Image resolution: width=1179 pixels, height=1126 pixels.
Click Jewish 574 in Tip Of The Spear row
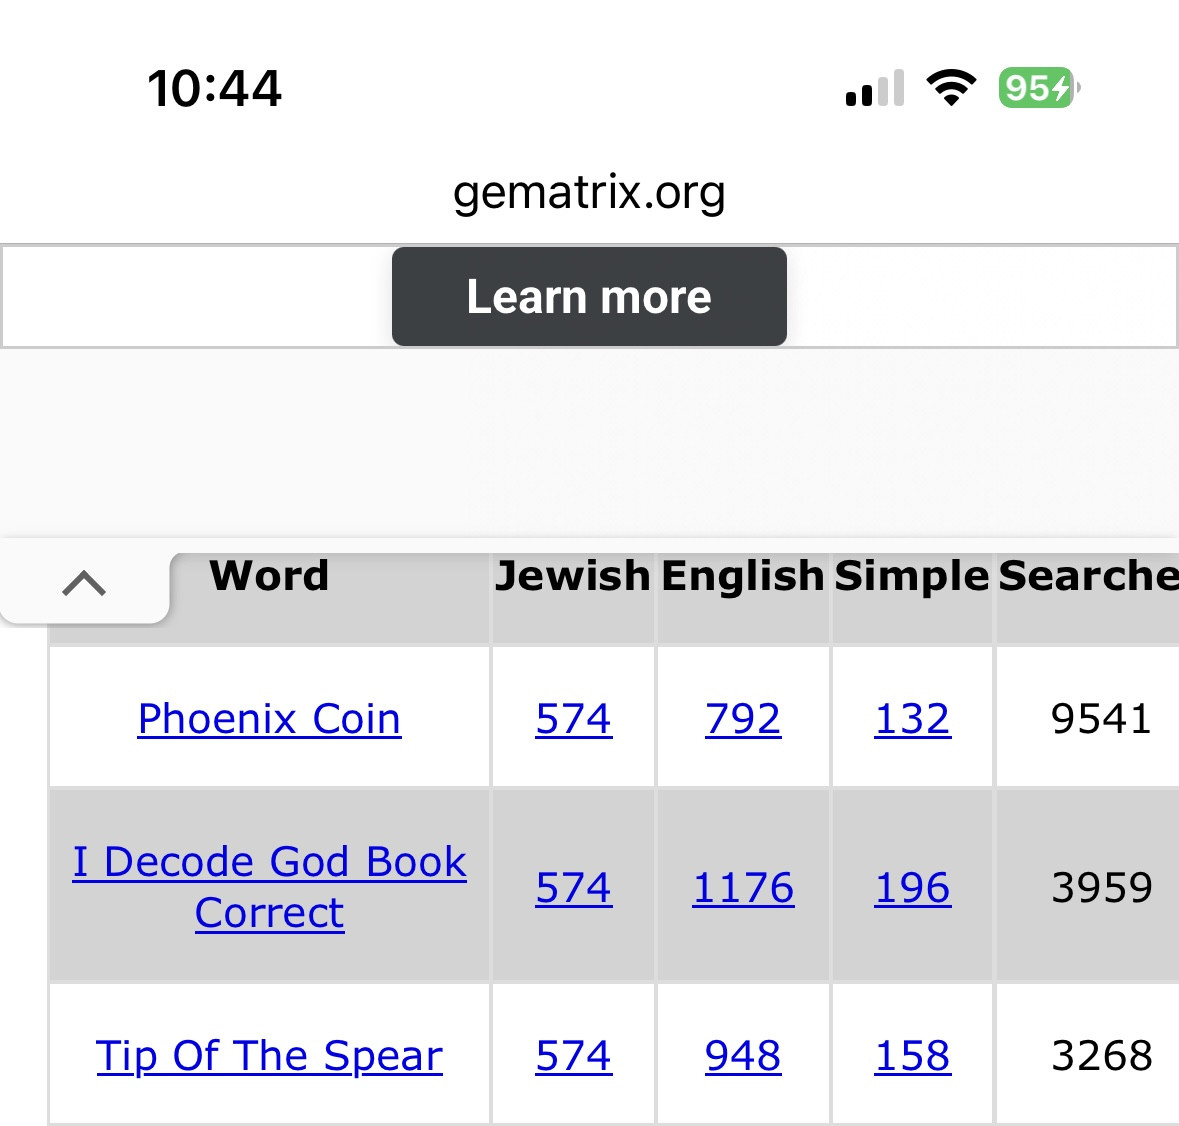573,1056
